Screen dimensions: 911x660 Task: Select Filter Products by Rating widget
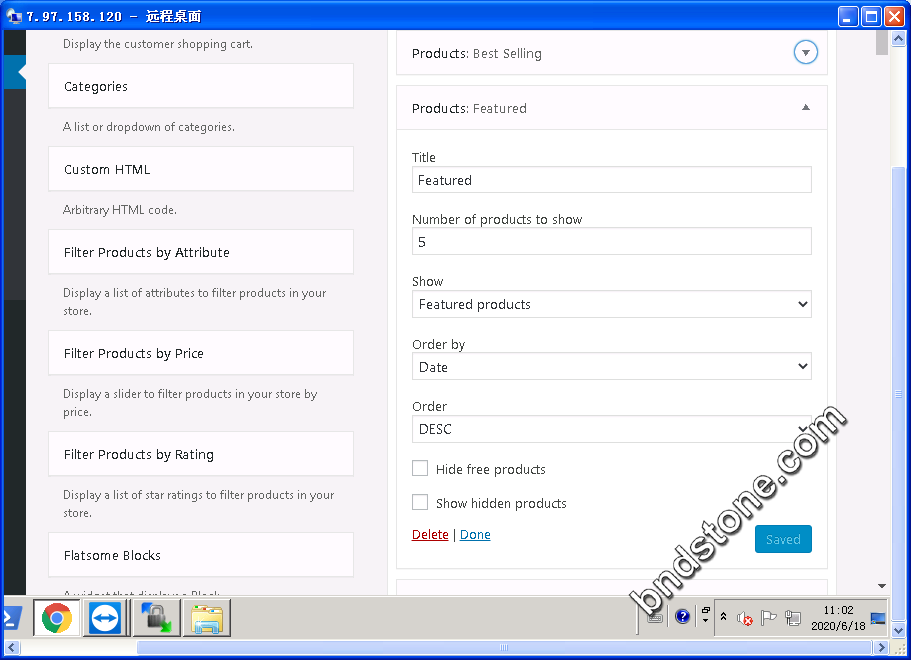pos(201,454)
